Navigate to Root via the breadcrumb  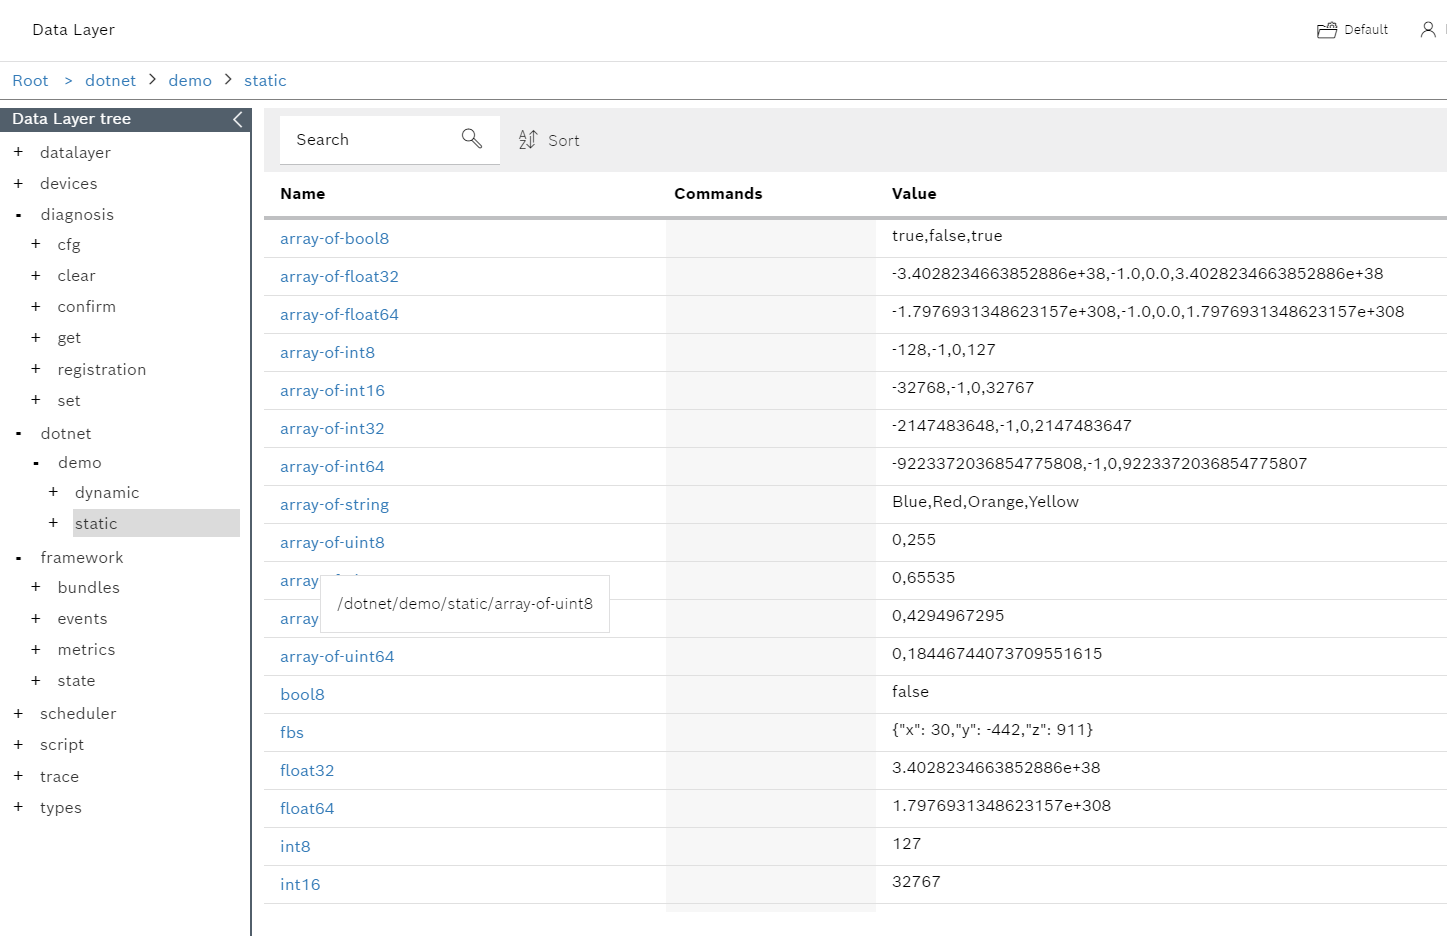pyautogui.click(x=30, y=80)
